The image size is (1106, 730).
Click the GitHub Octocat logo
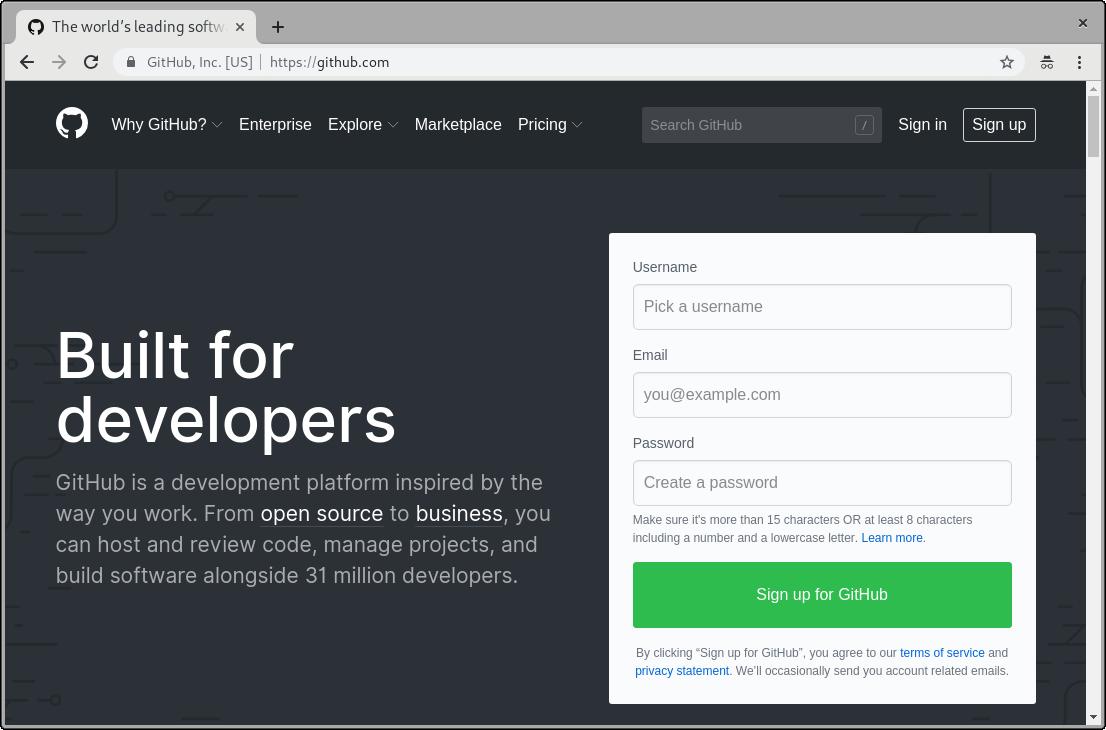coord(72,124)
